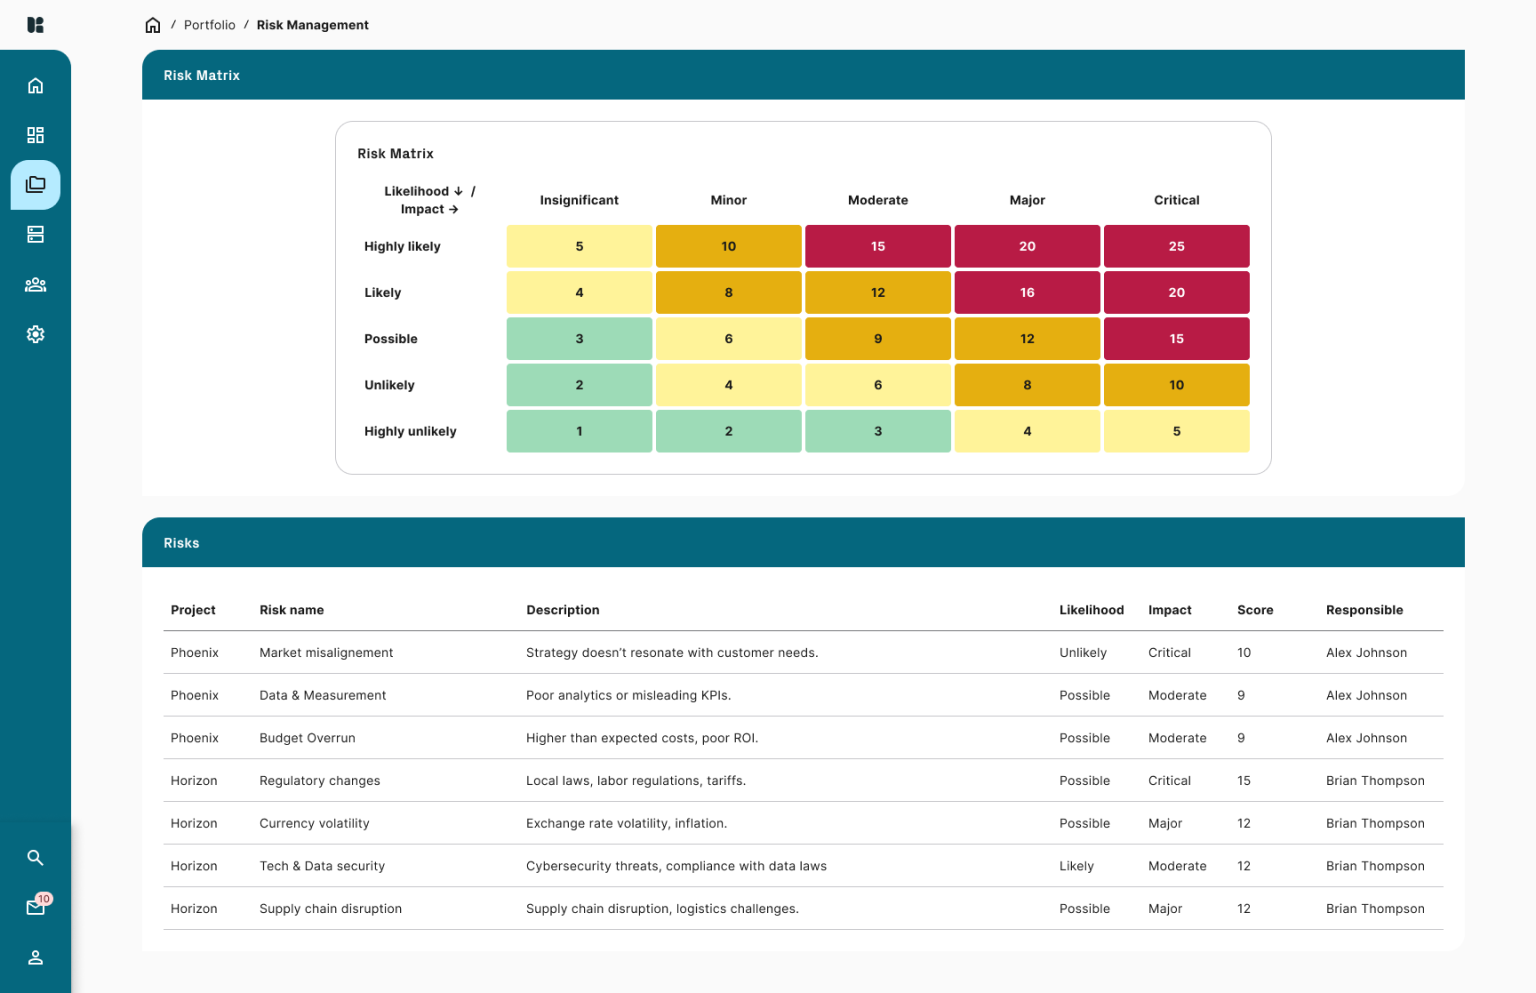Select the highlighted Portfolio folder icon
Viewport: 1536px width, 993px height.
coord(35,184)
